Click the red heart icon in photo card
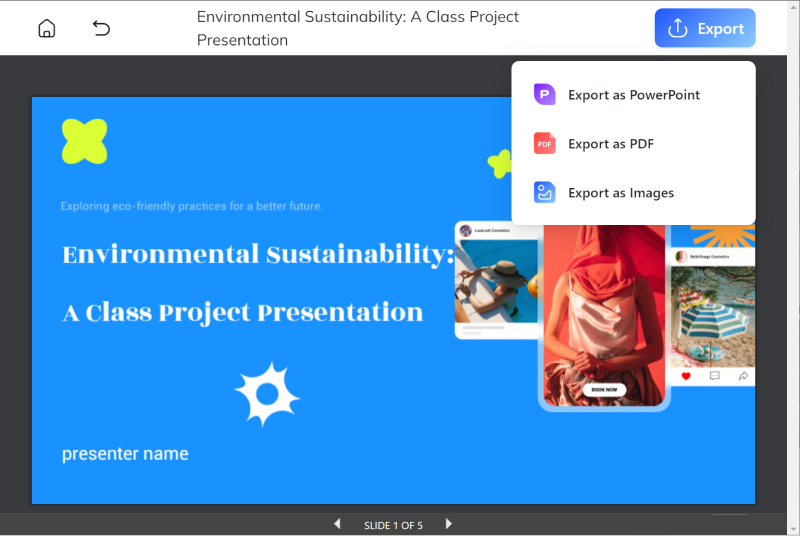The height and width of the screenshot is (536, 800). pyautogui.click(x=686, y=376)
